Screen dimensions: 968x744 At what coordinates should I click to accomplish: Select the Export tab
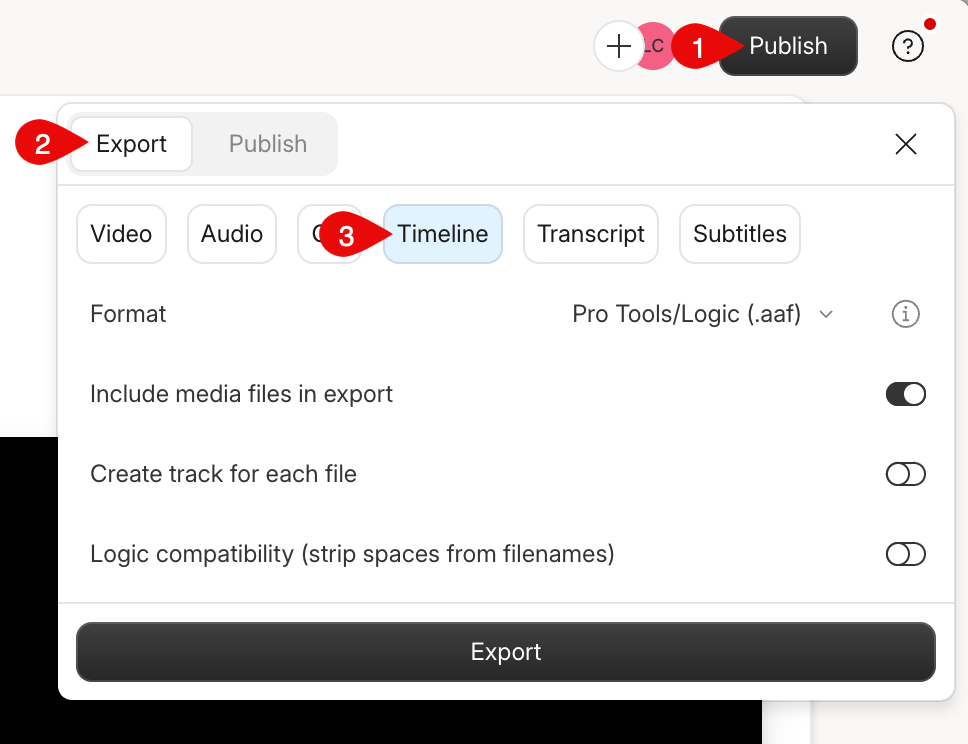pyautogui.click(x=131, y=144)
